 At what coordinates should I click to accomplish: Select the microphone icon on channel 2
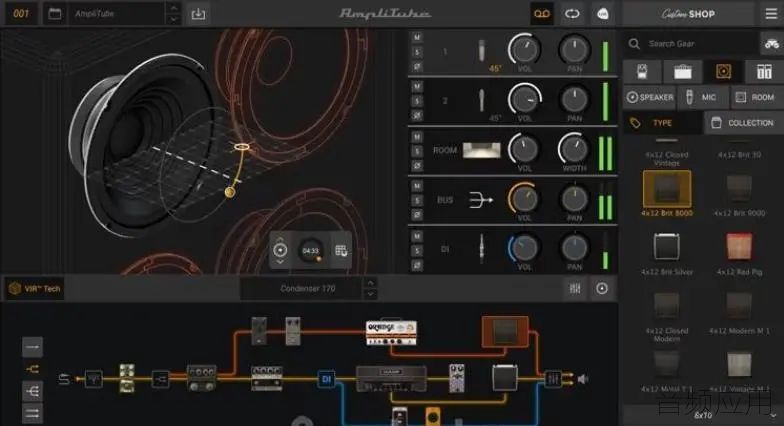click(x=481, y=100)
